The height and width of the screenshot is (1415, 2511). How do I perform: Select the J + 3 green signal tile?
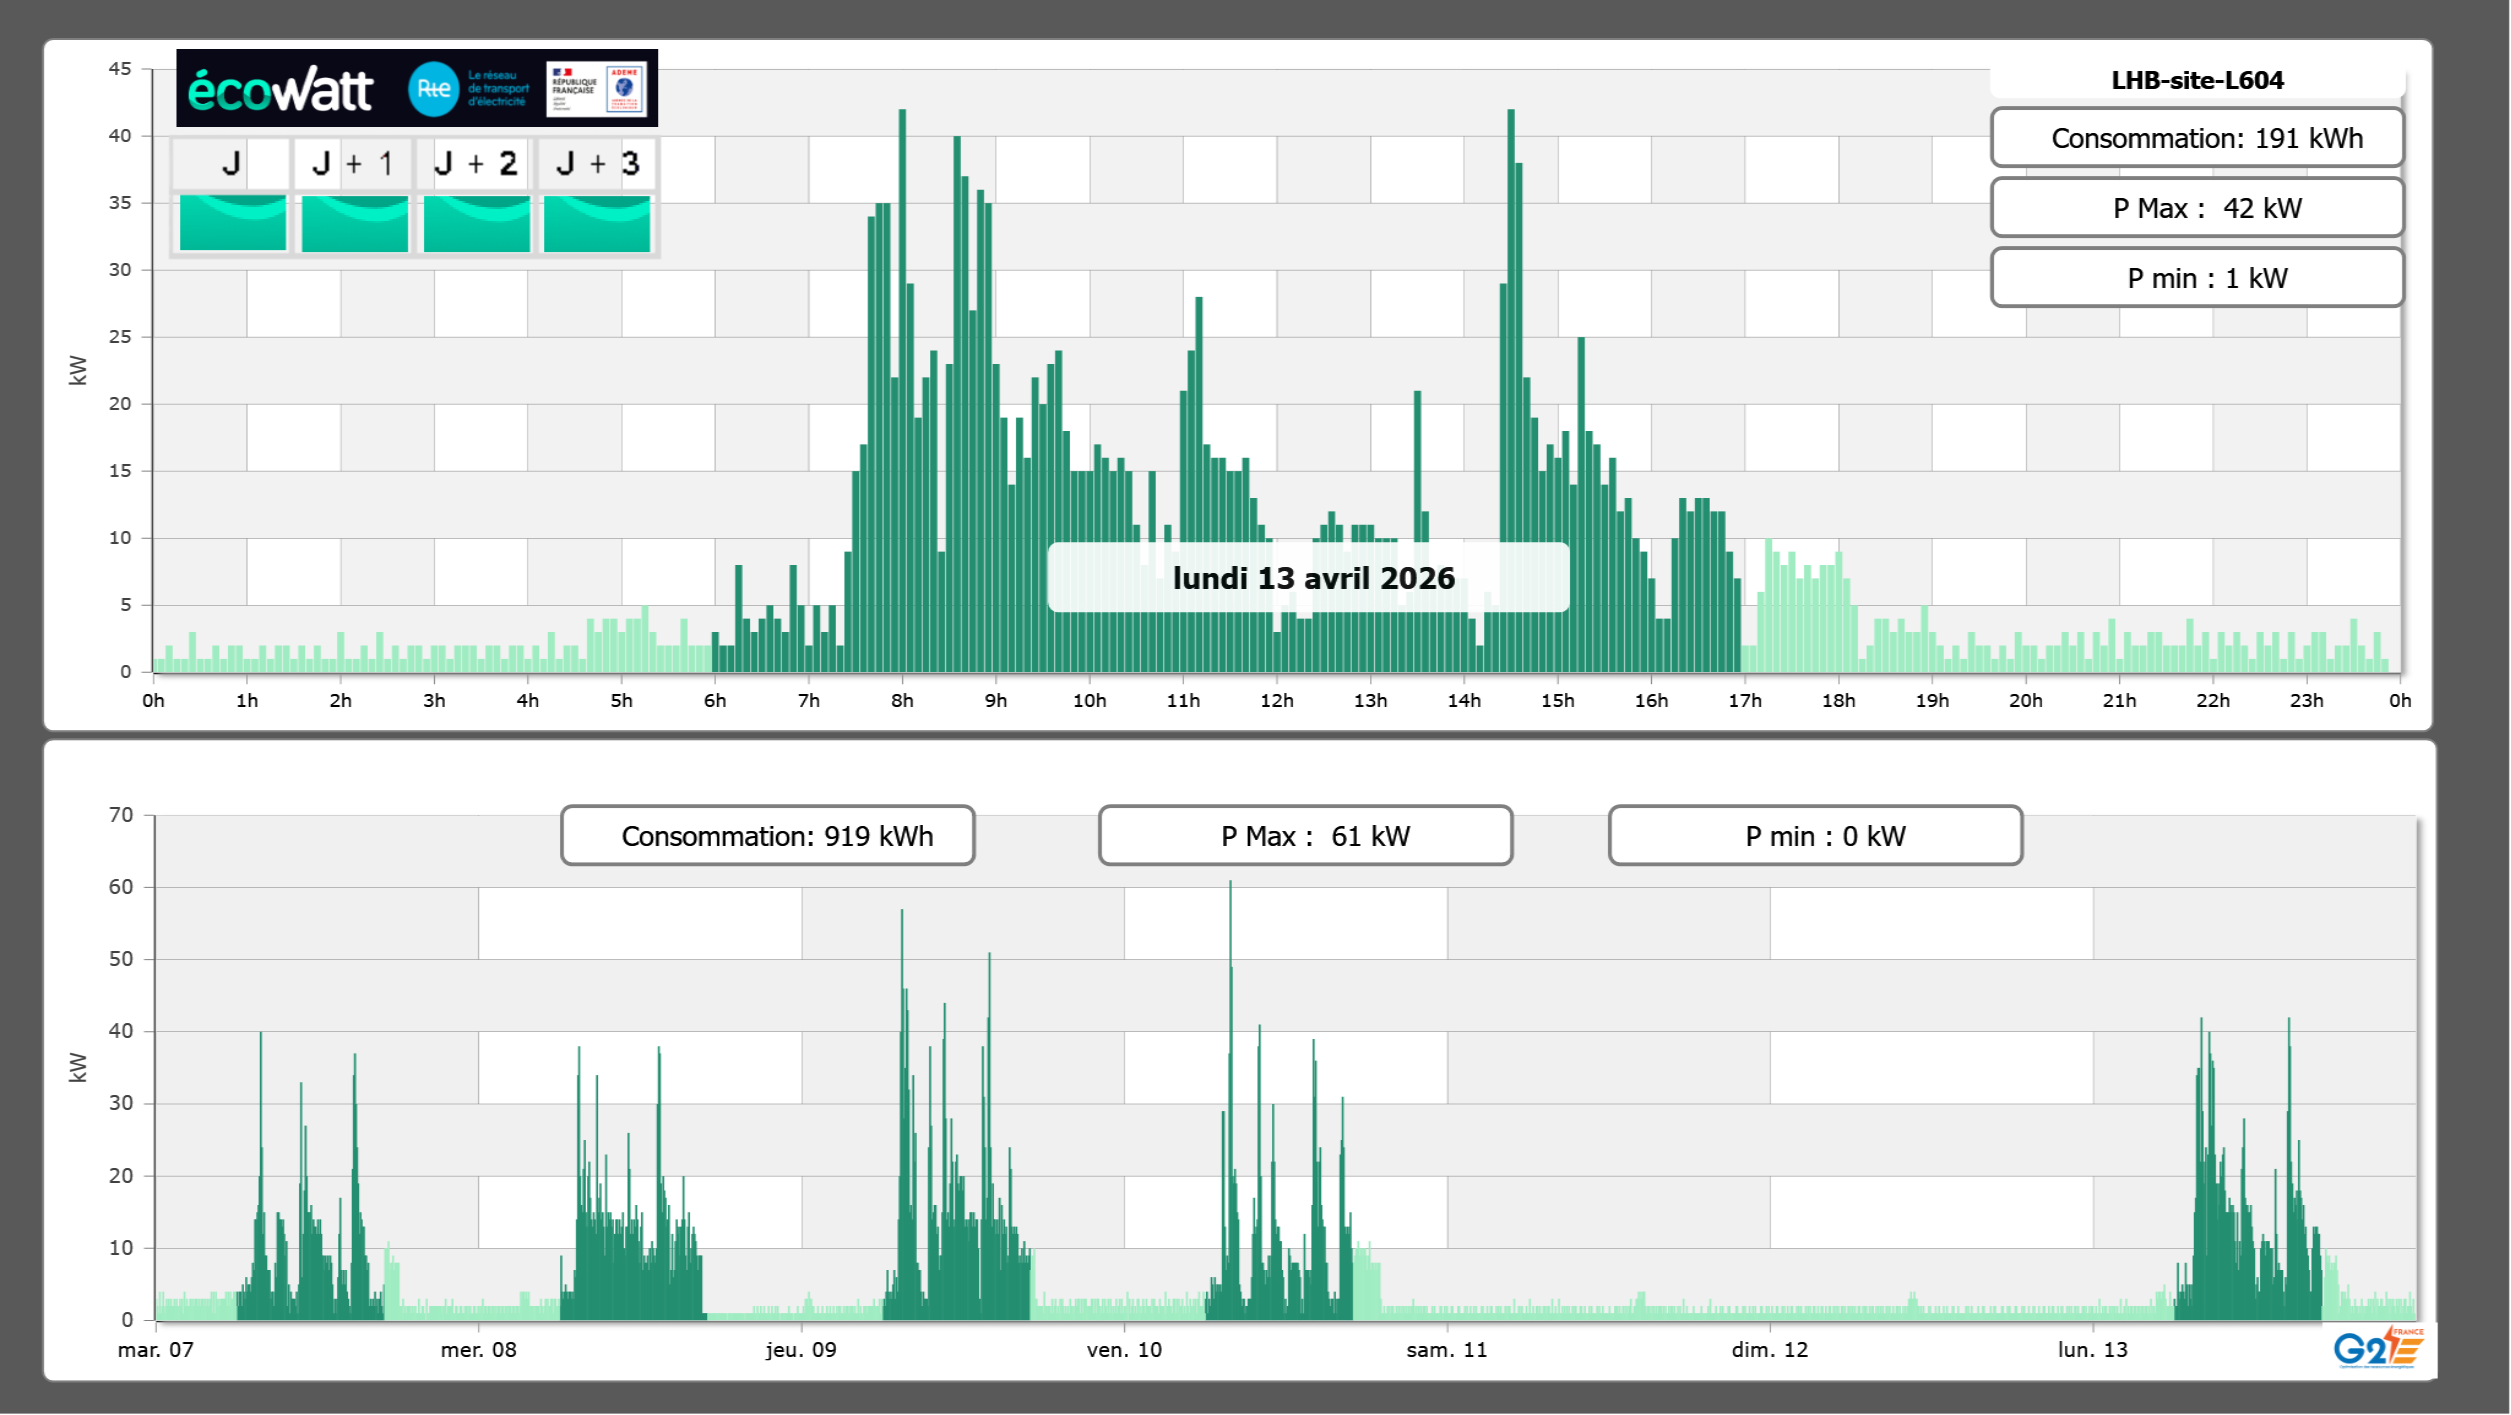point(597,223)
